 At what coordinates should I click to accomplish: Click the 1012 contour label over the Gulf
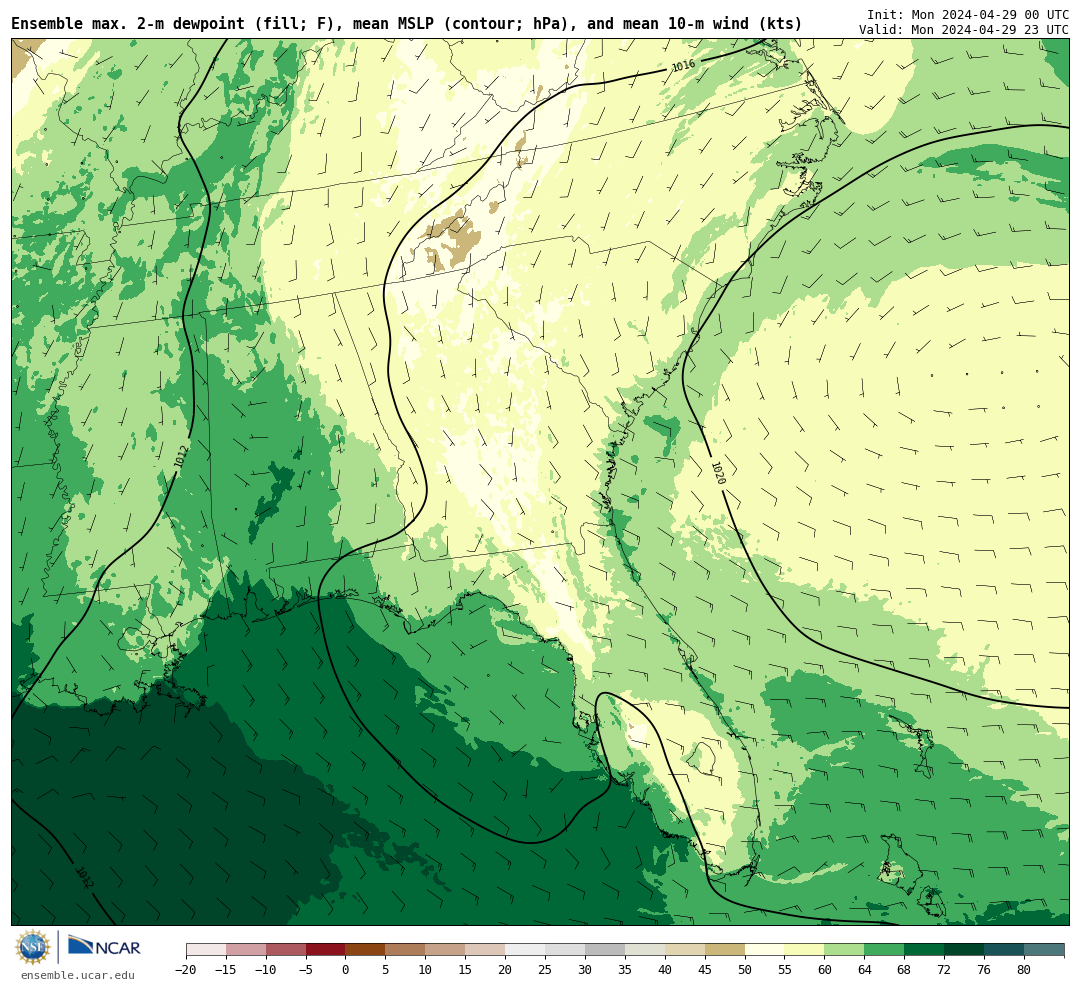click(83, 877)
